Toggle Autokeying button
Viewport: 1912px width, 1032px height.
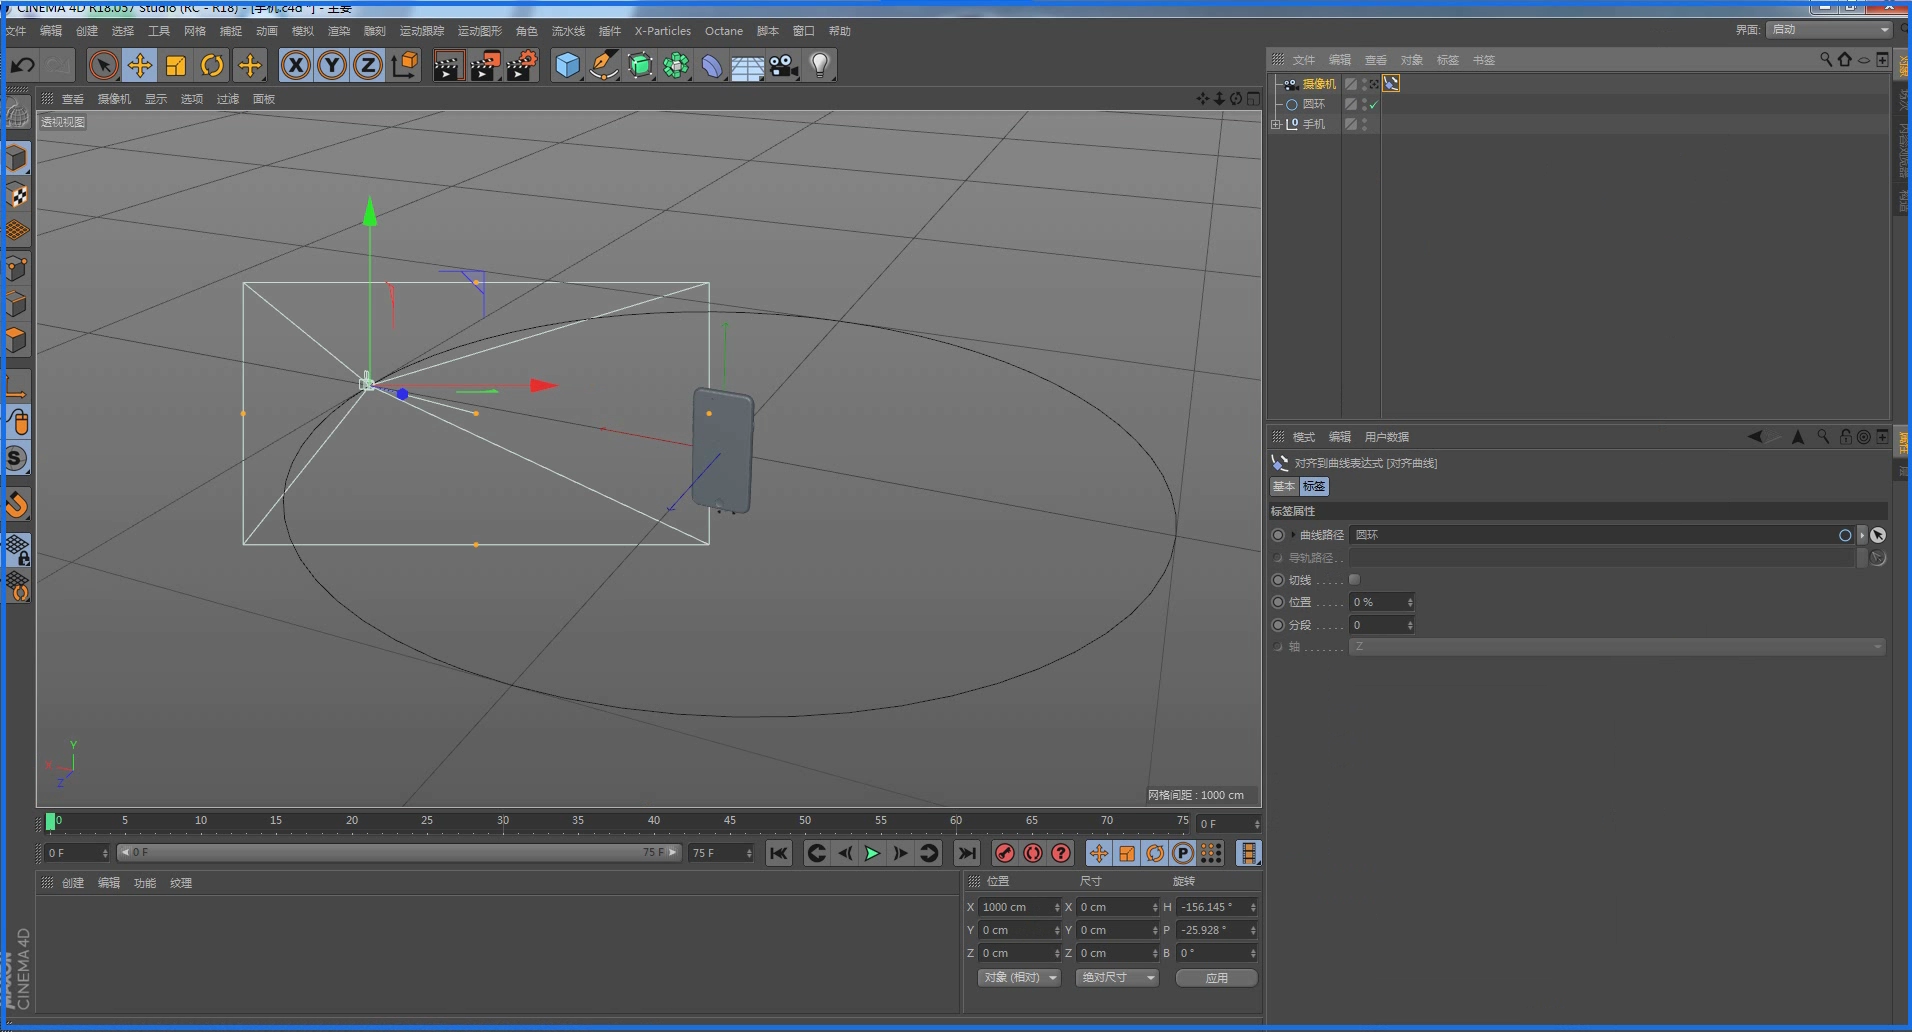(1033, 853)
